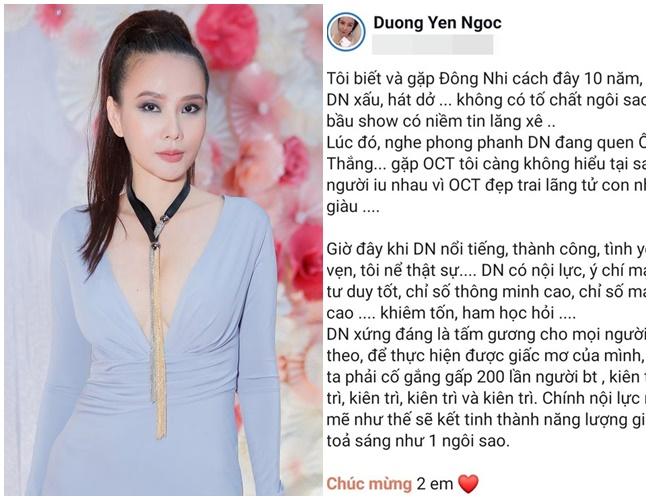Click the text 2 em beside the heart
This screenshot has width=650, height=500.
point(435,484)
